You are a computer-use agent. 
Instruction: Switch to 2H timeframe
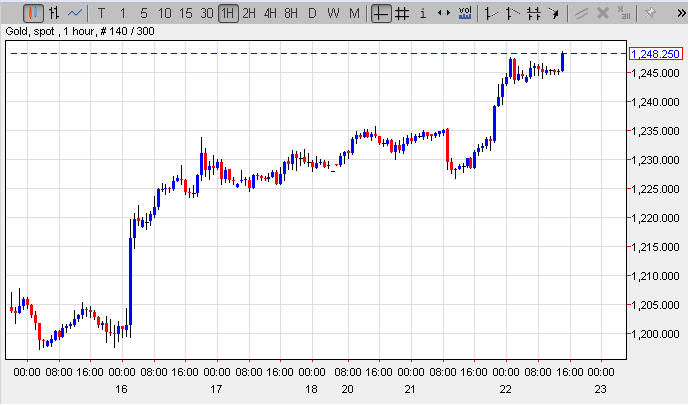249,13
